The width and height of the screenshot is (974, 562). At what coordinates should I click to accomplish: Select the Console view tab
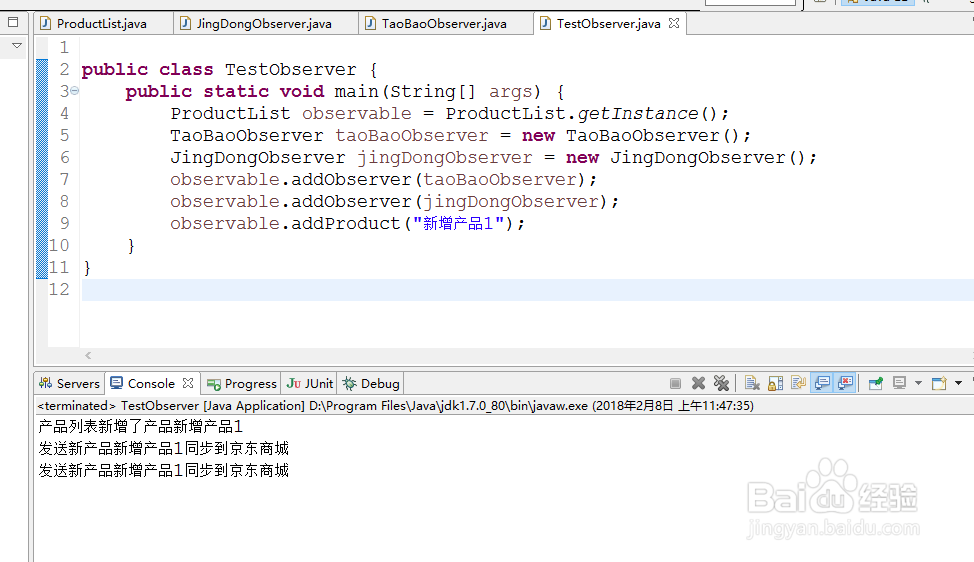coord(150,383)
